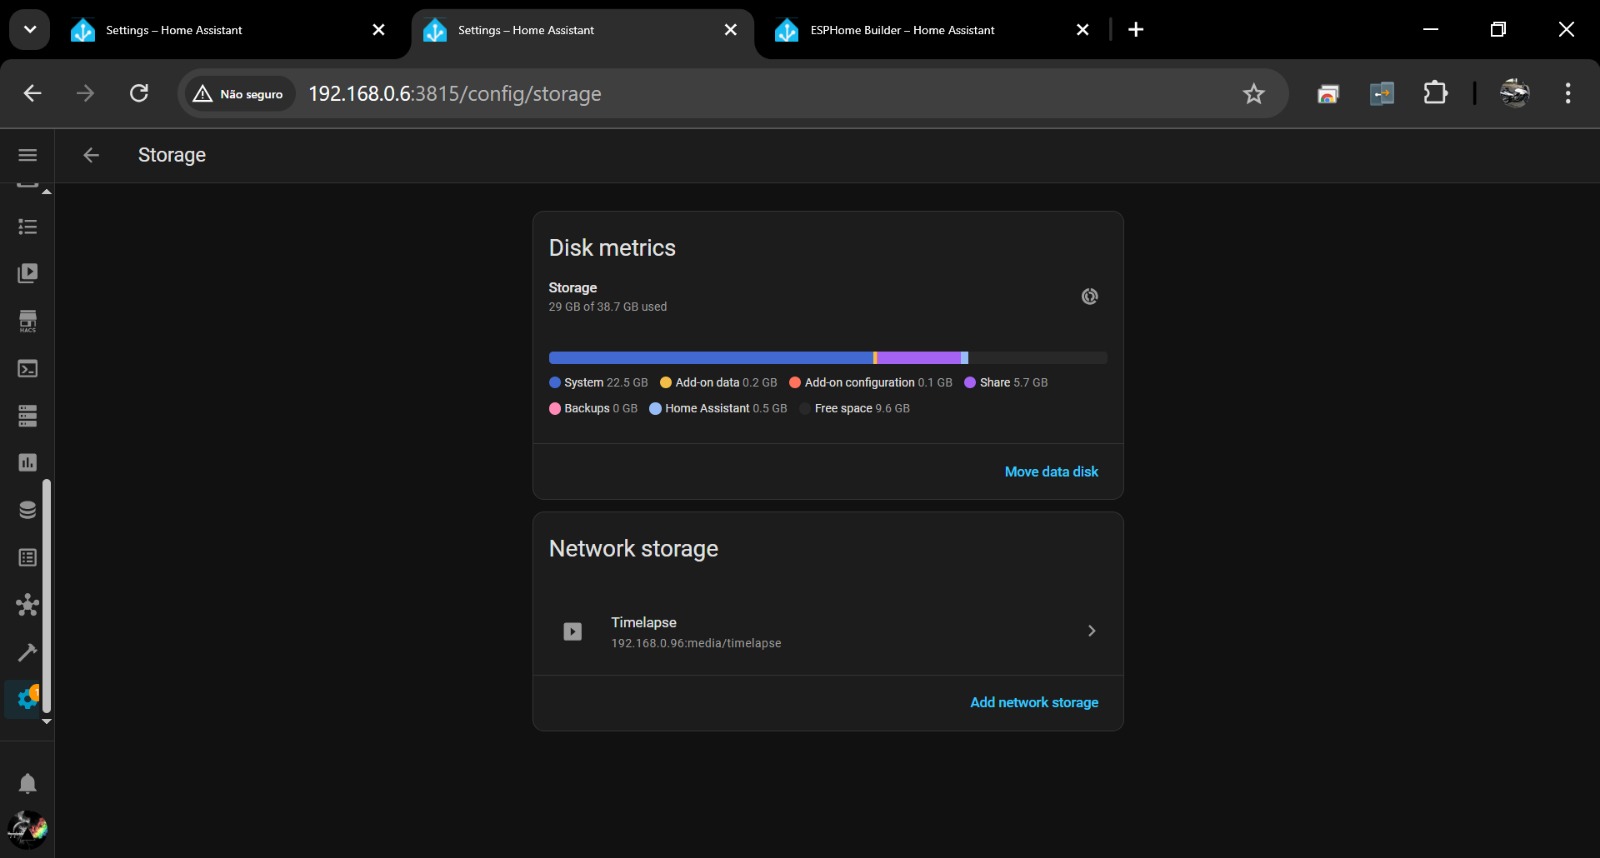Open the Zigbee network sidebar icon
Viewport: 1600px width, 858px height.
point(28,605)
